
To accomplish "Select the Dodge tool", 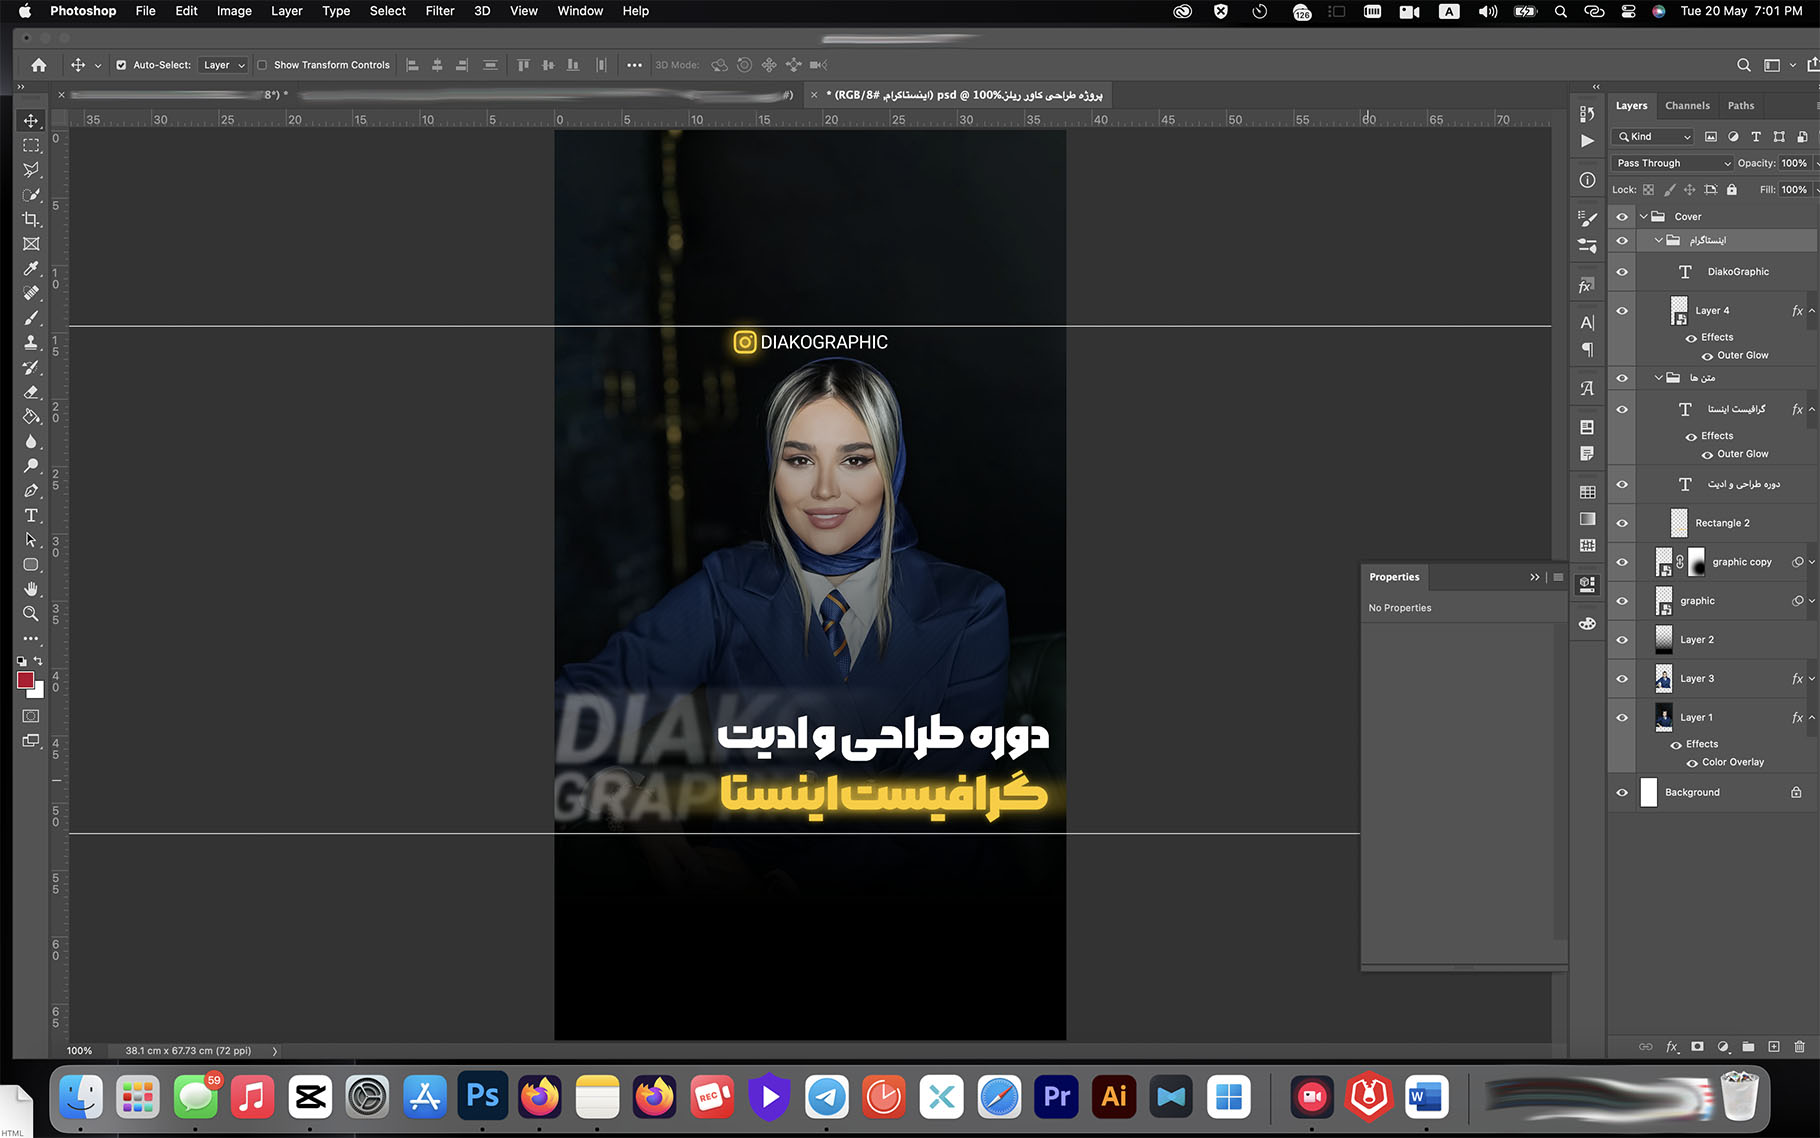I will point(31,466).
